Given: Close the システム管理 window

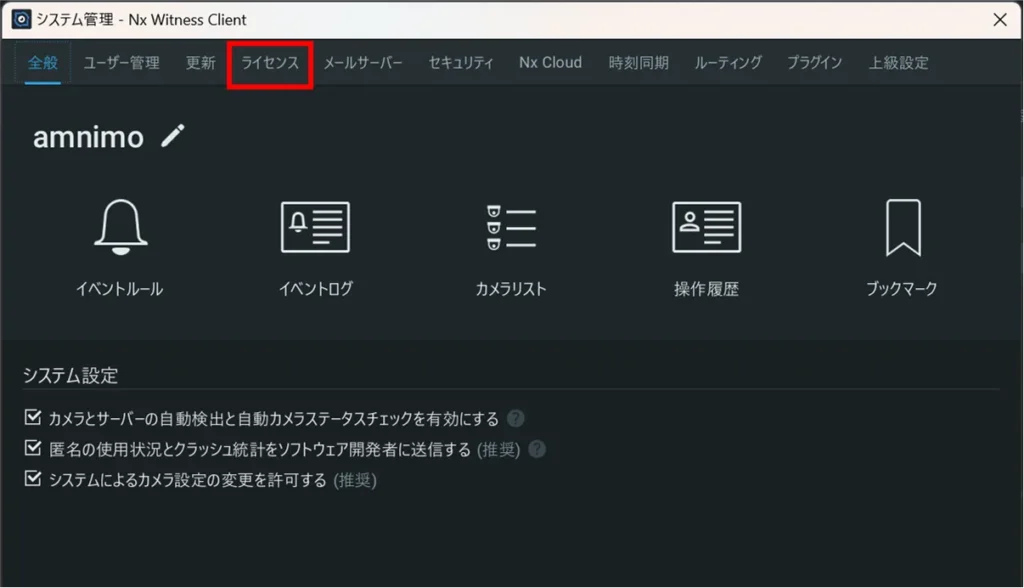Looking at the screenshot, I should click(x=999, y=19).
